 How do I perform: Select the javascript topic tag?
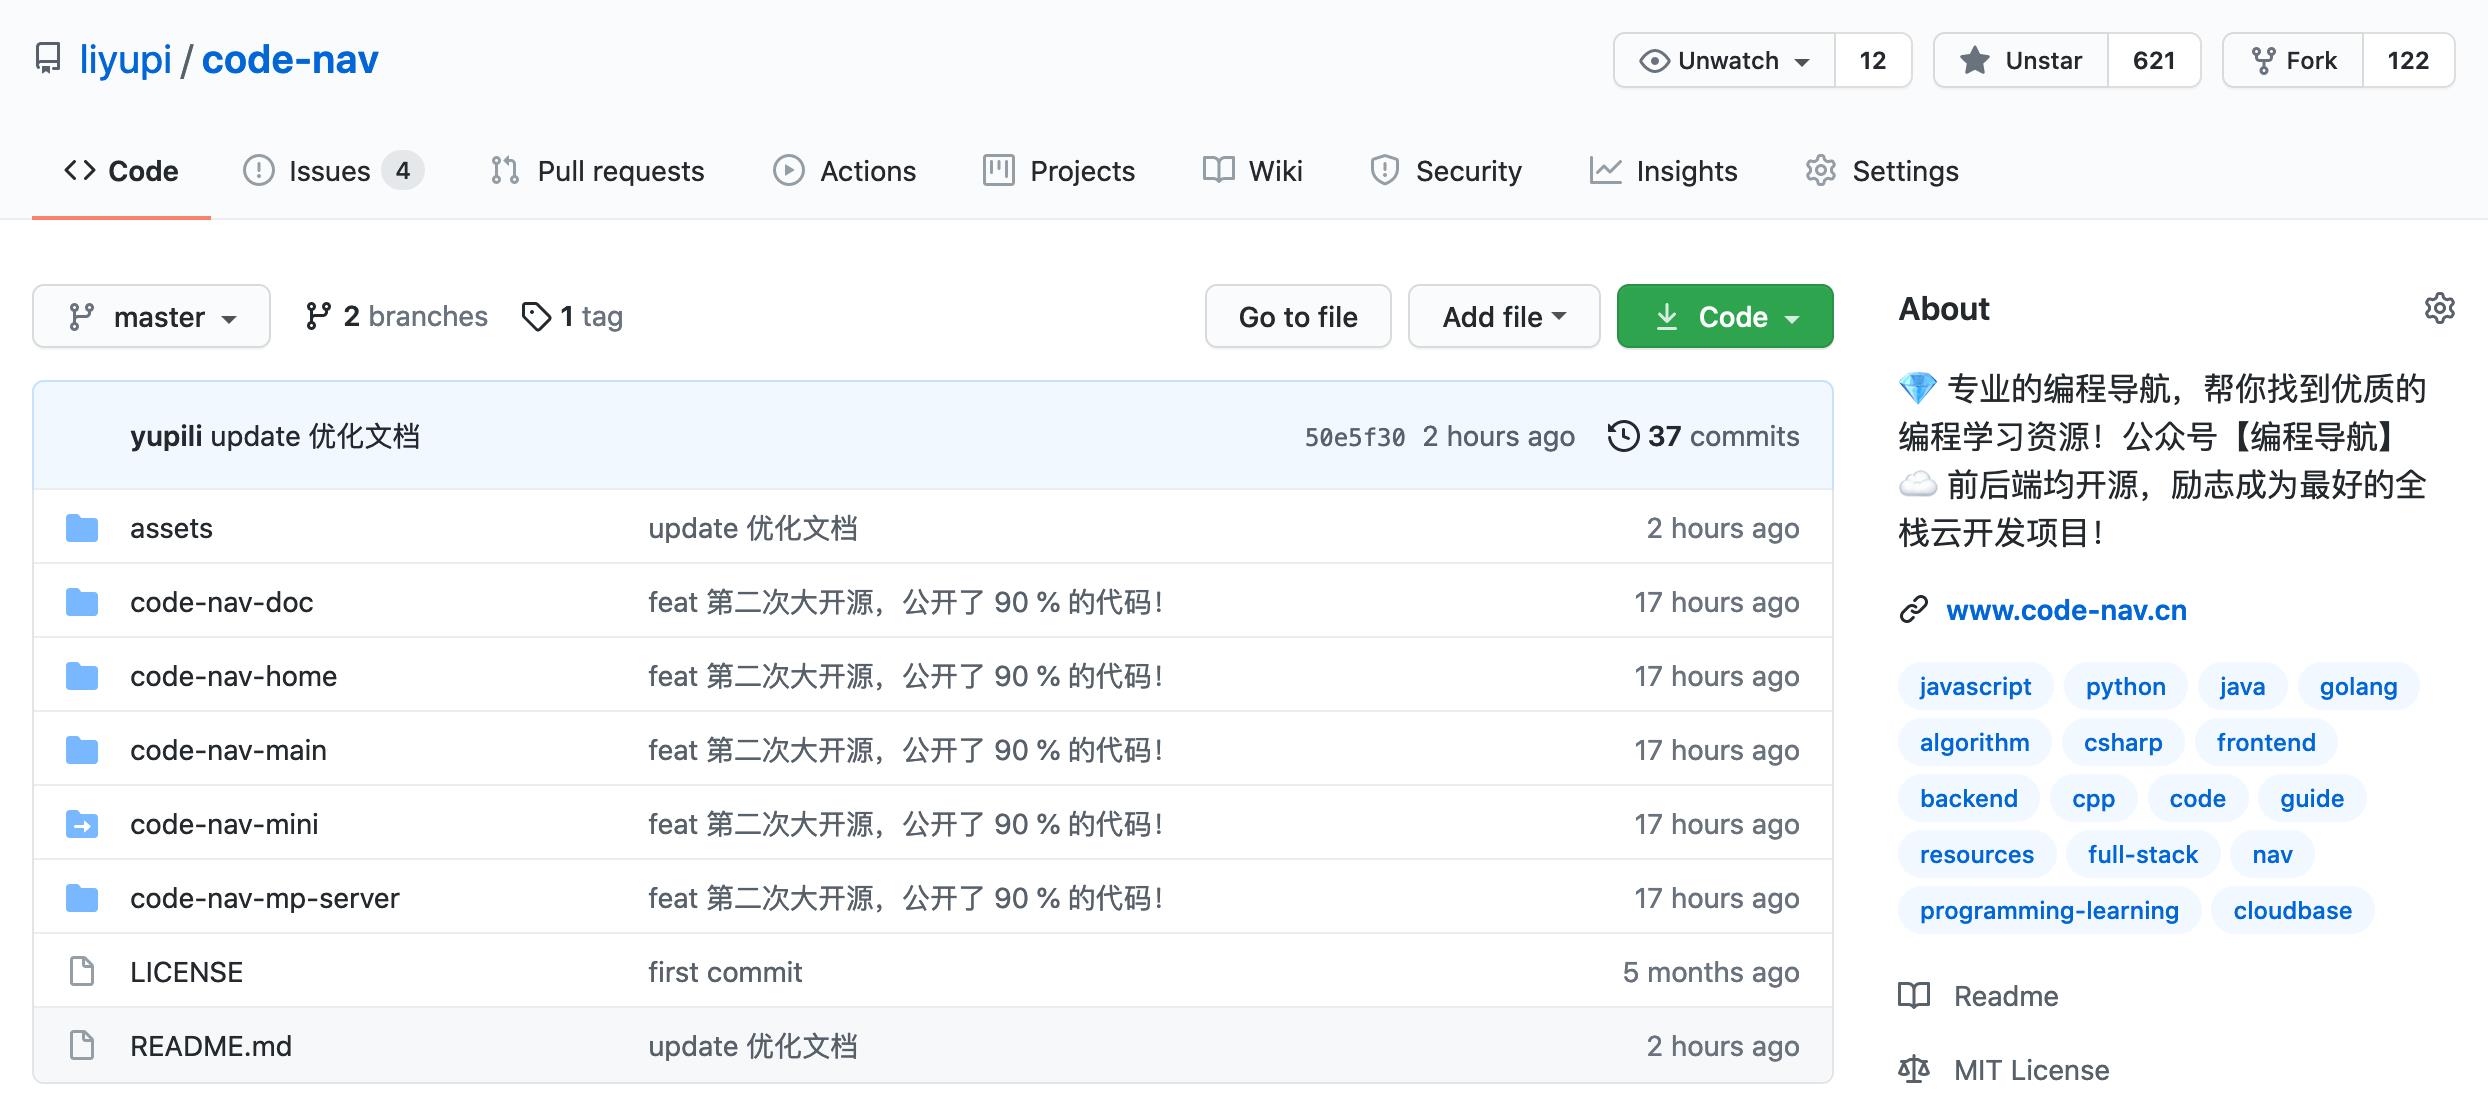pos(1975,686)
